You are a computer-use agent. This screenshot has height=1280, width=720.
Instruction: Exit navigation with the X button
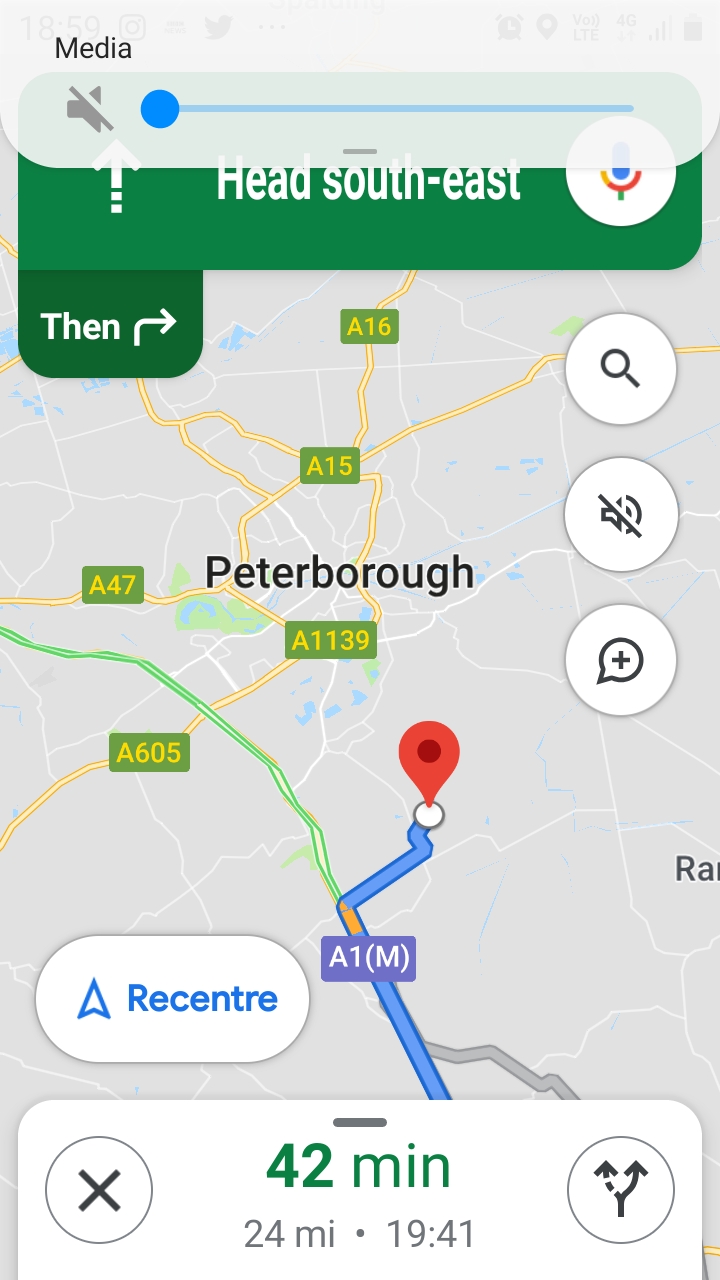(x=99, y=1190)
